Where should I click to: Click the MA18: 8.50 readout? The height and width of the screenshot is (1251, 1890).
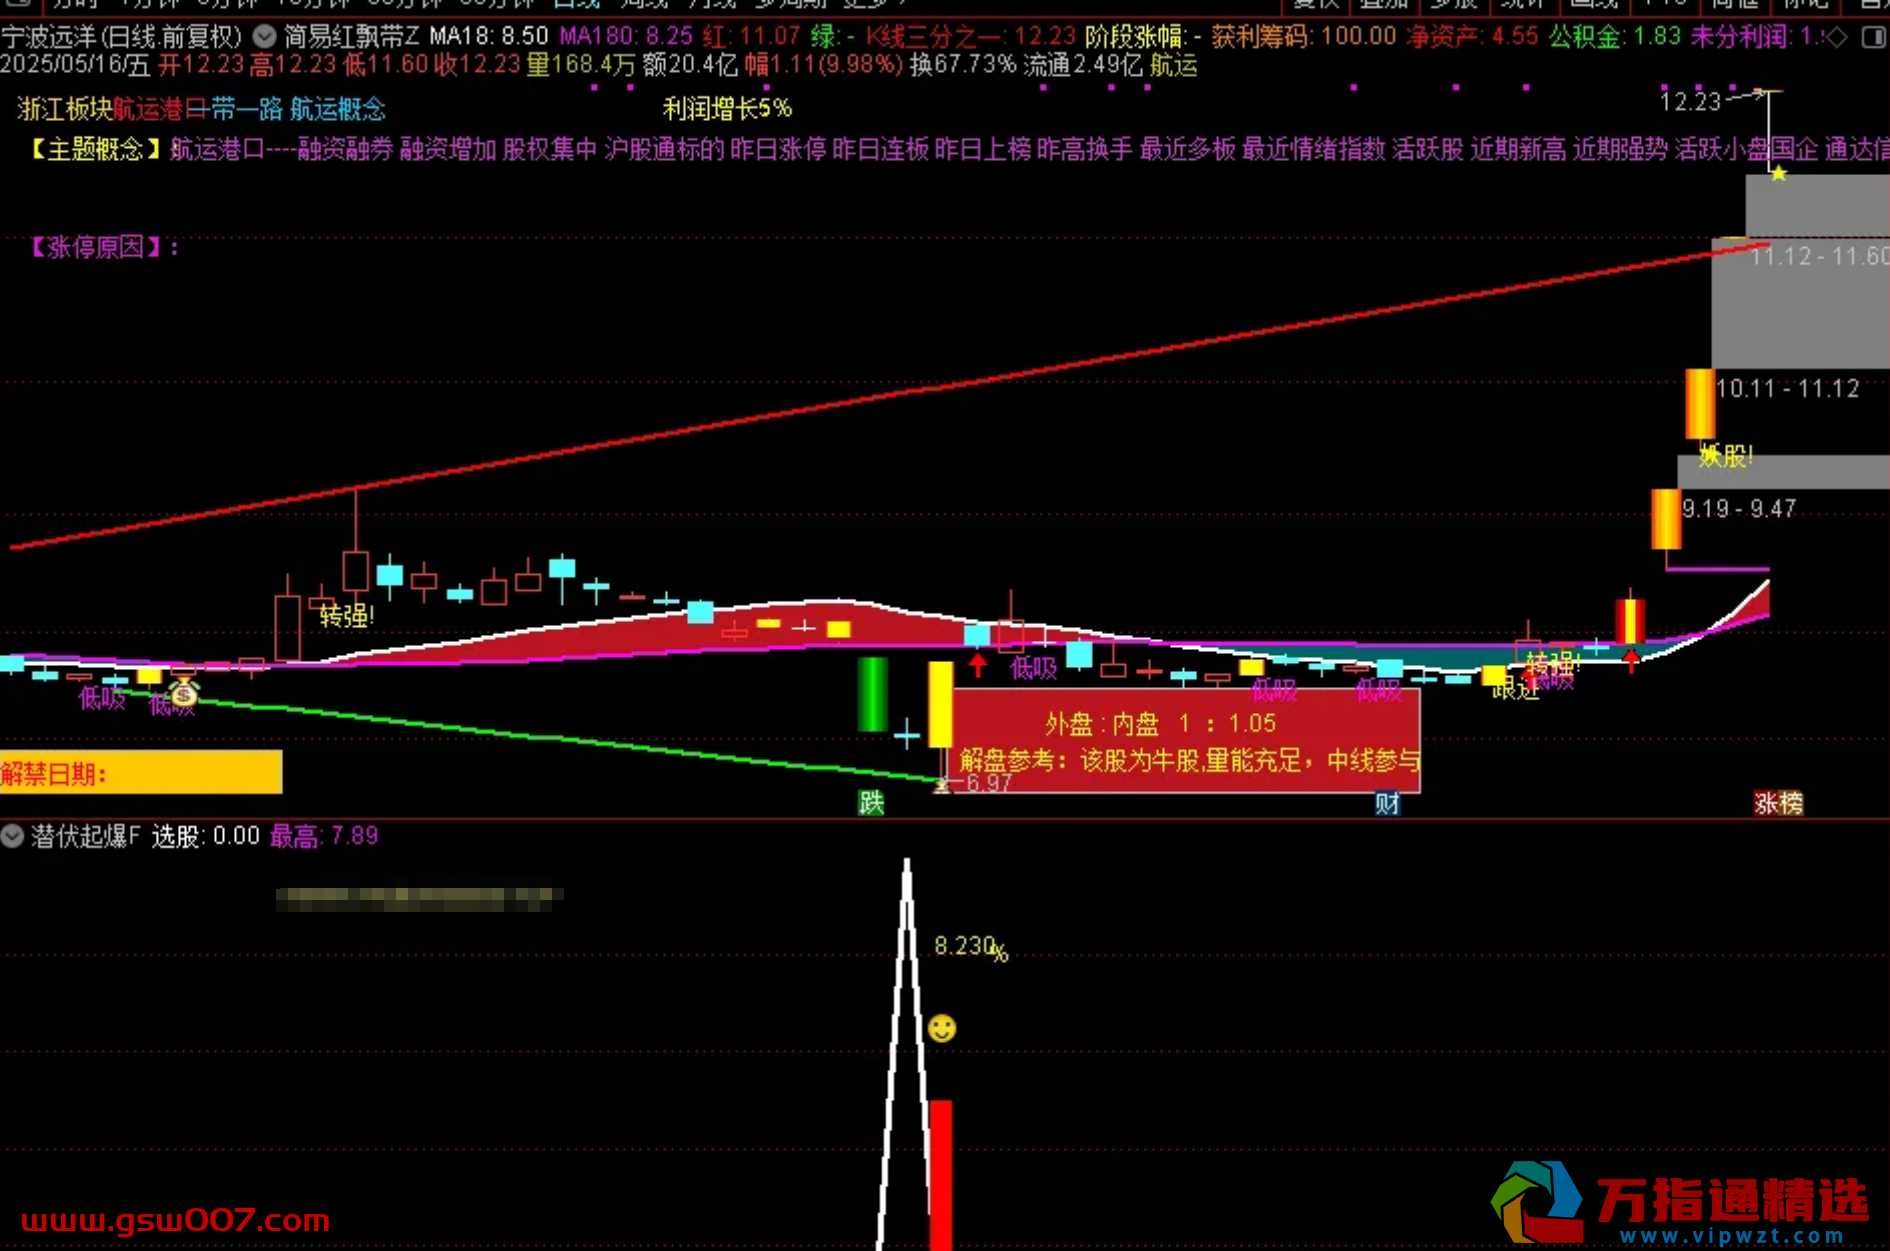pos(489,37)
